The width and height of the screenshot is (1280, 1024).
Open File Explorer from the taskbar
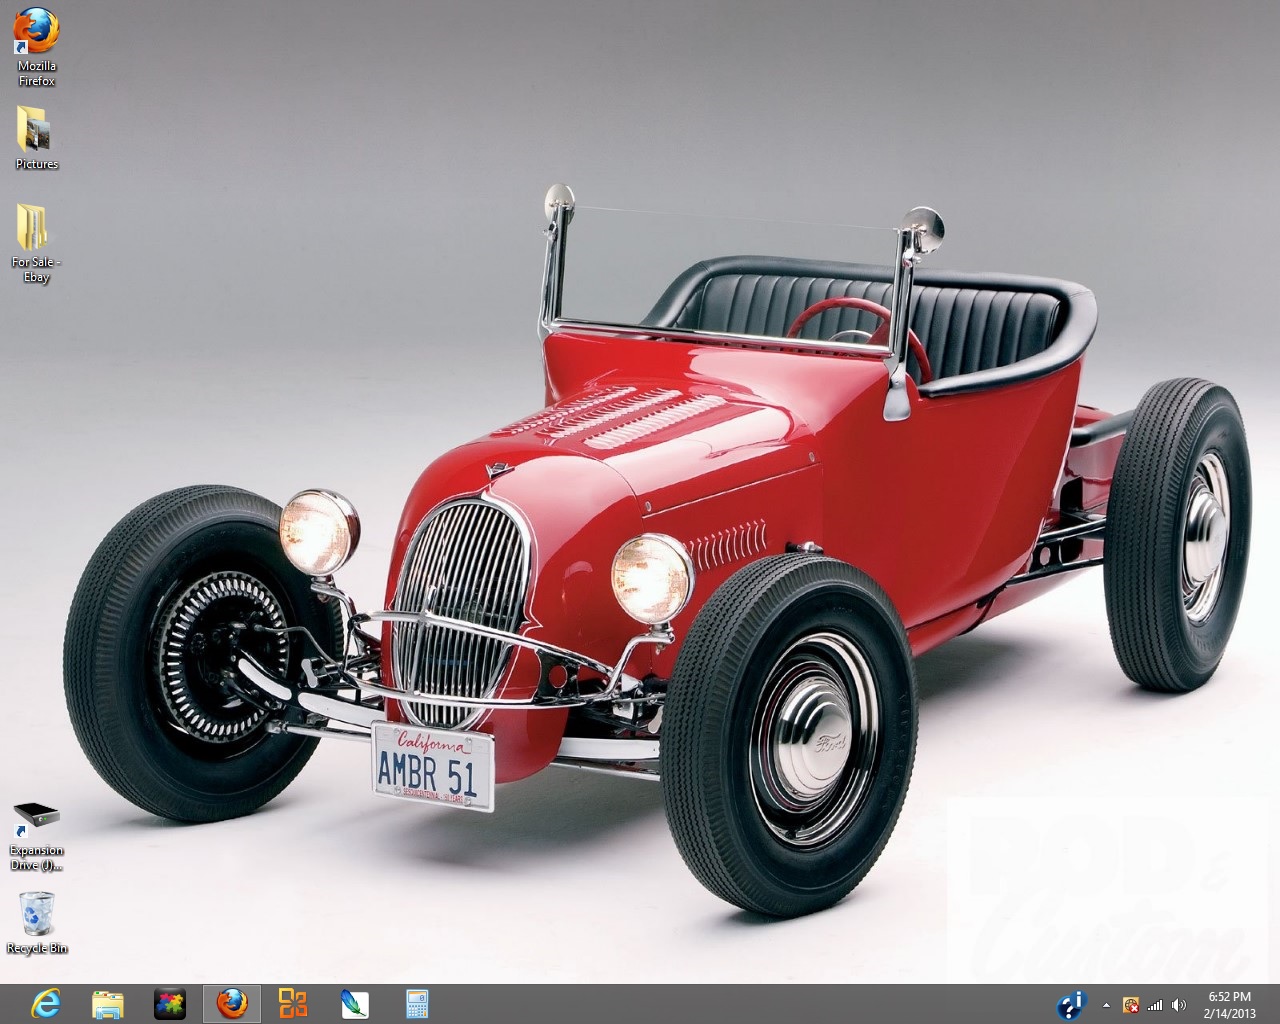(x=108, y=1003)
